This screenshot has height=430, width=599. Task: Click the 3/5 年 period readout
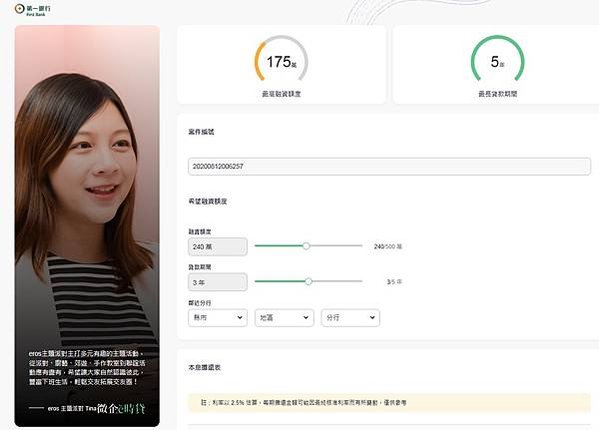click(394, 282)
